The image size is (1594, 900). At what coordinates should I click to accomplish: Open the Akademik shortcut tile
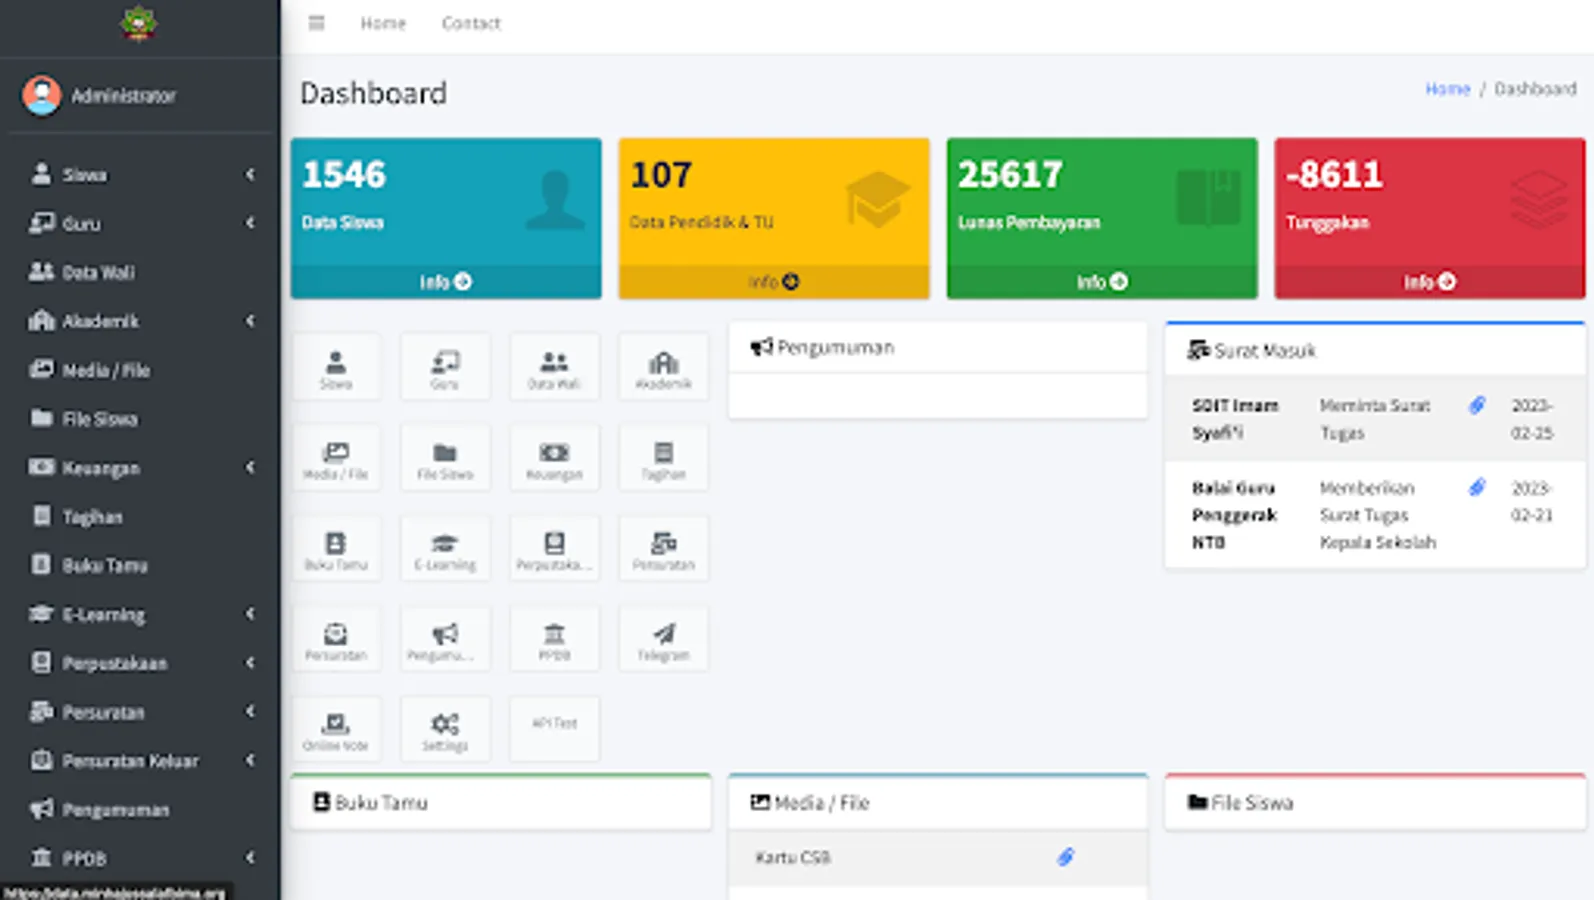coord(663,367)
